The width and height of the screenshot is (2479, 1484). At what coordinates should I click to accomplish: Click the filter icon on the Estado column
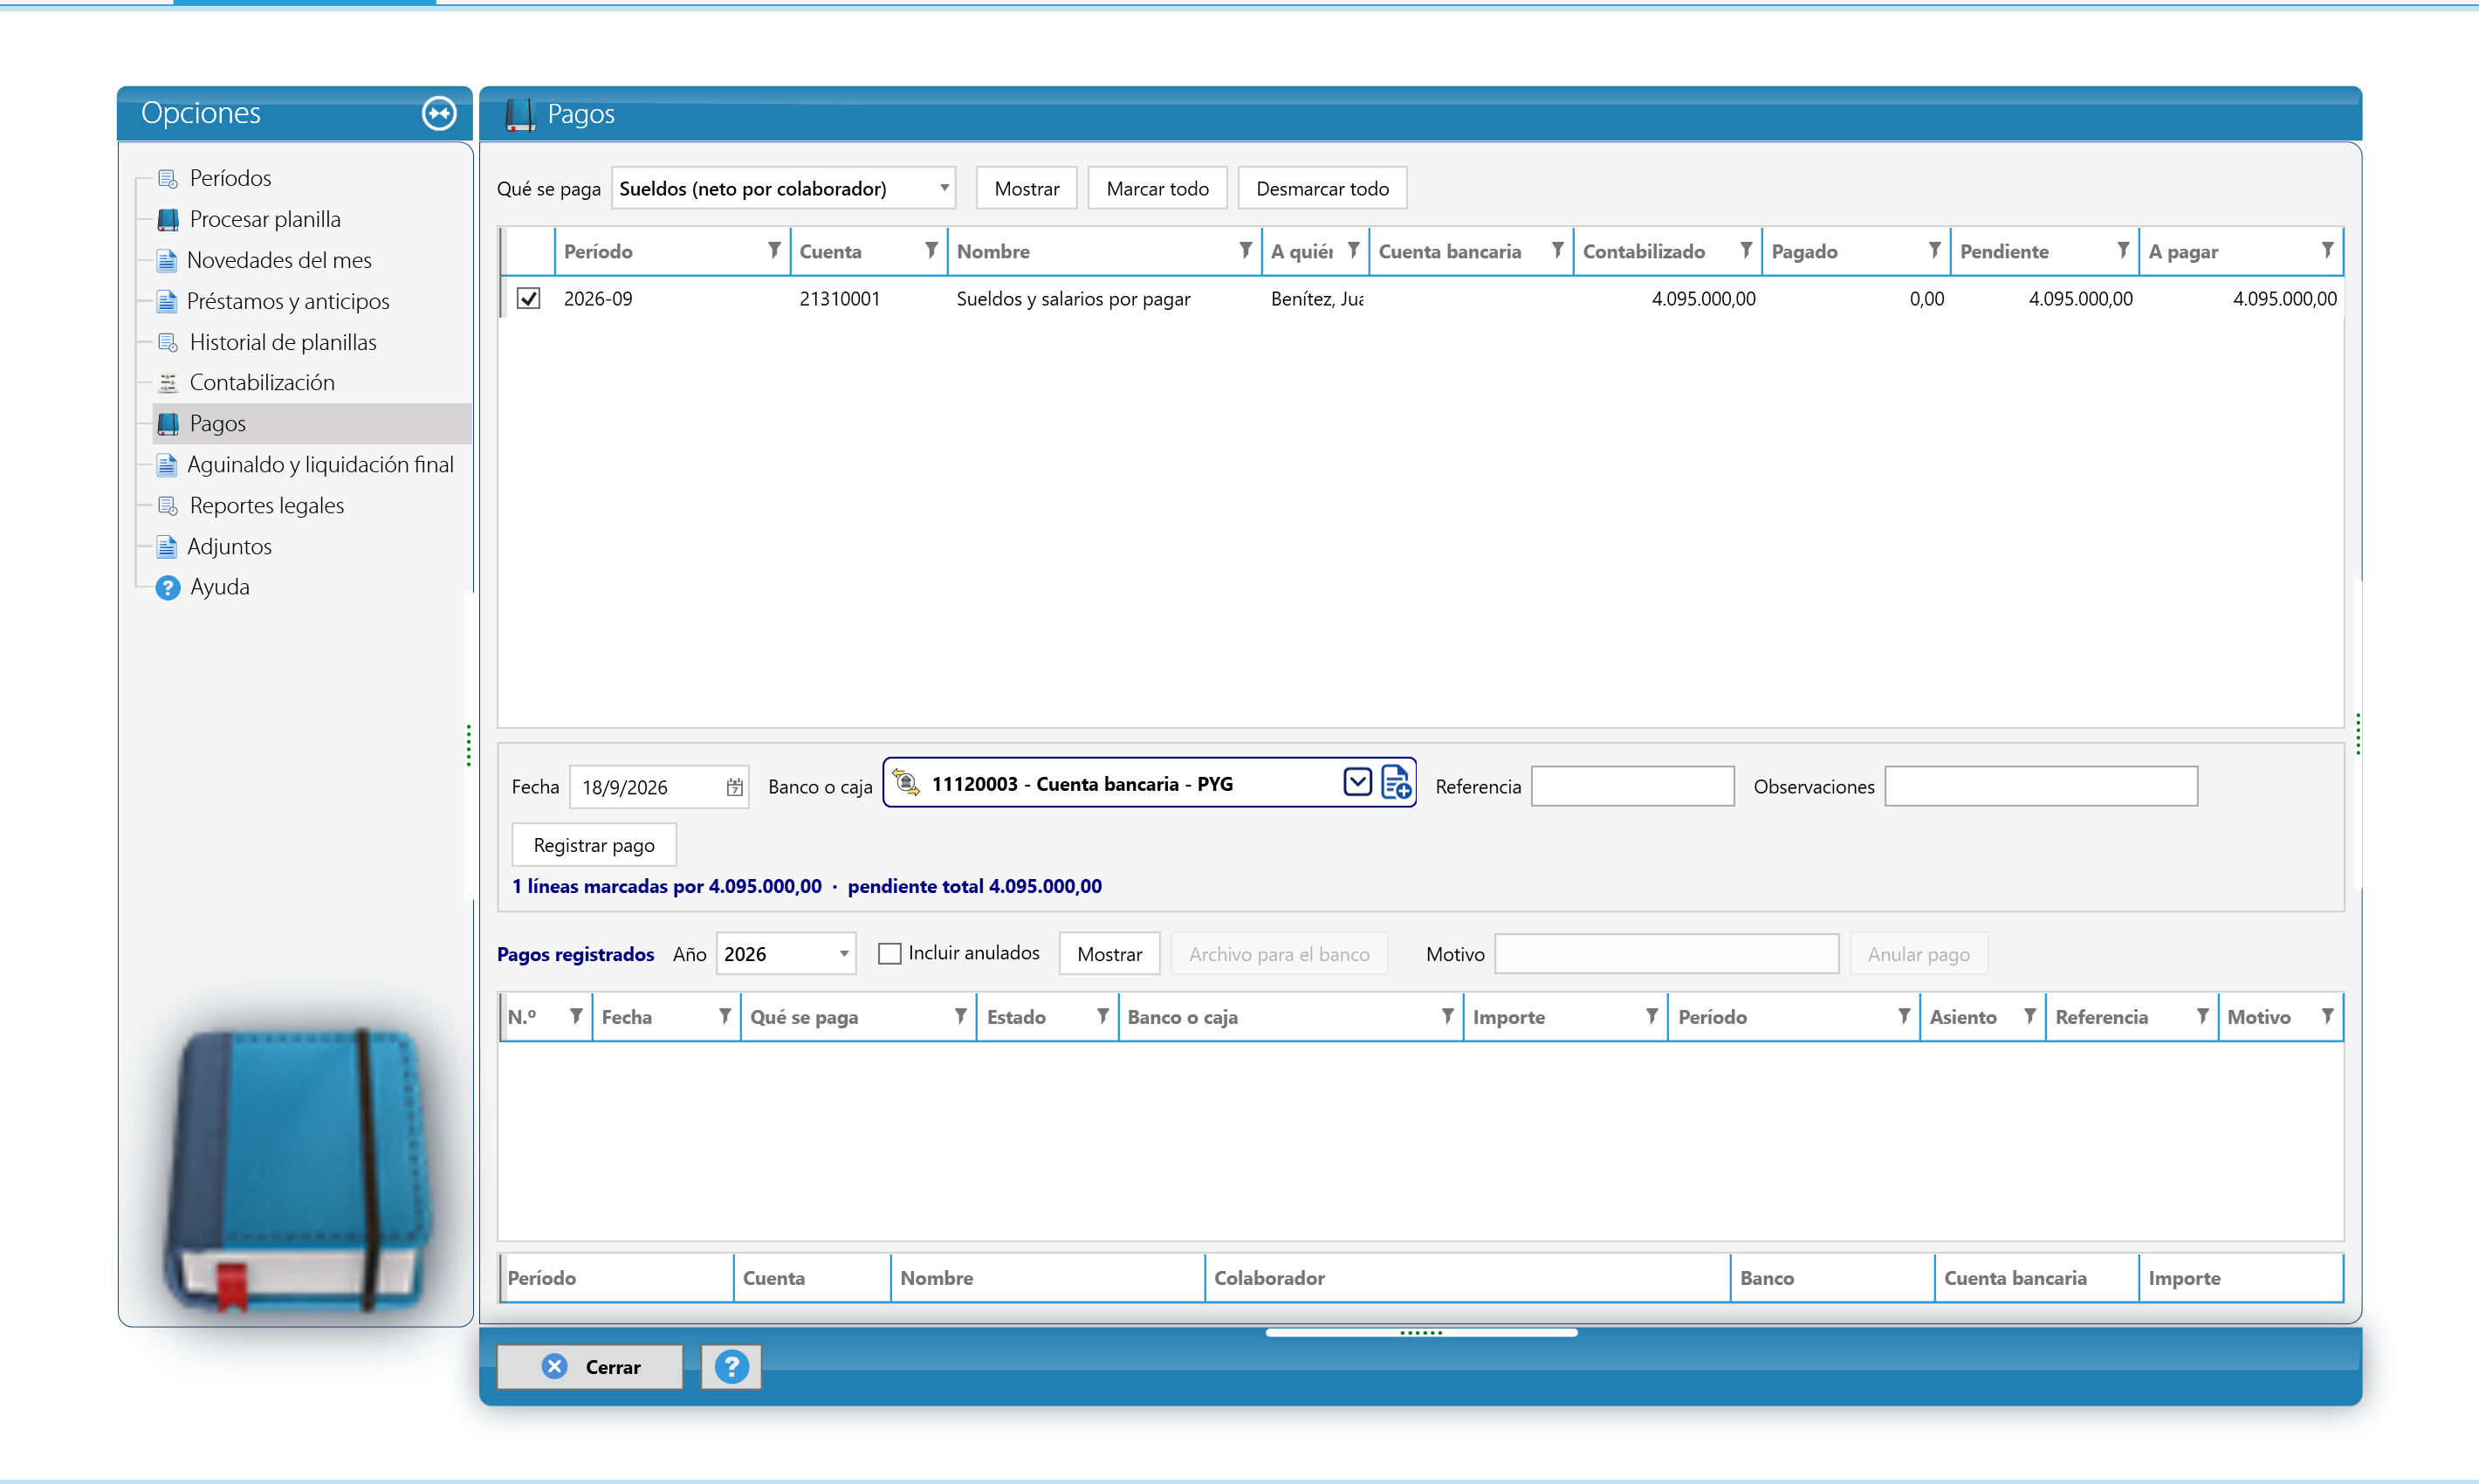point(1102,1016)
